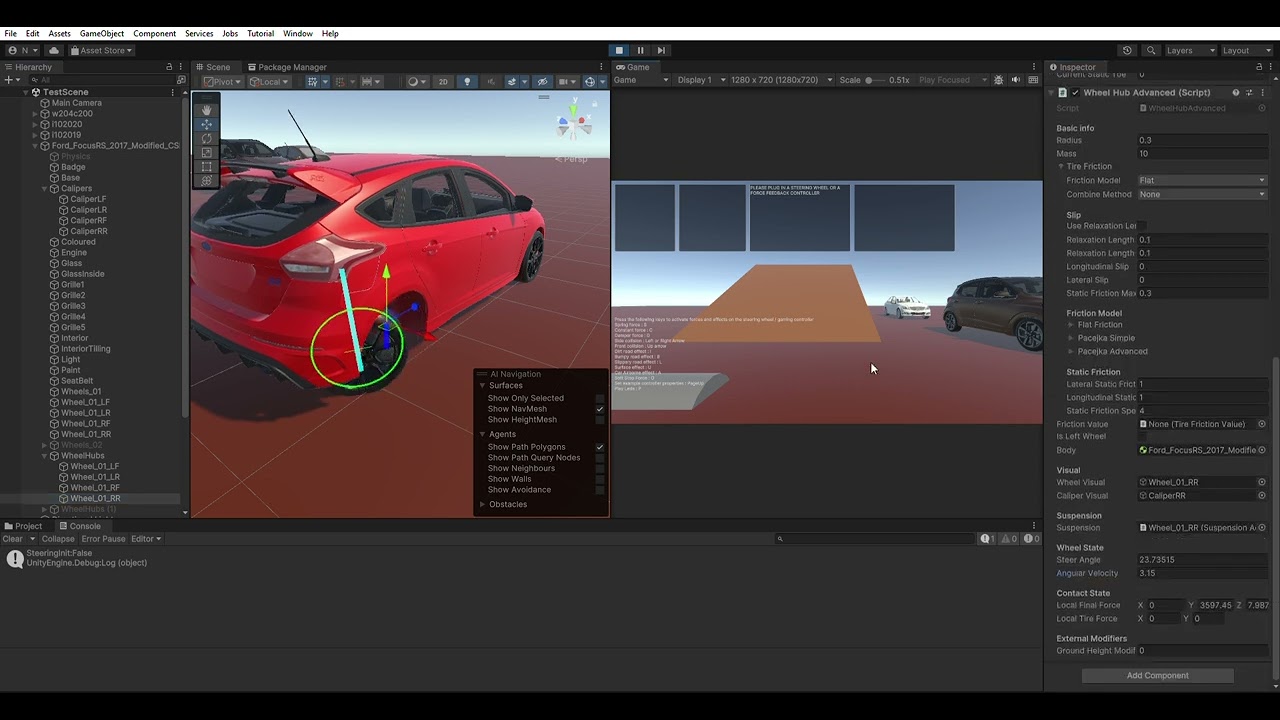Click the Step Frame icon next to Pause
Image resolution: width=1280 pixels, height=720 pixels.
pyautogui.click(x=661, y=50)
